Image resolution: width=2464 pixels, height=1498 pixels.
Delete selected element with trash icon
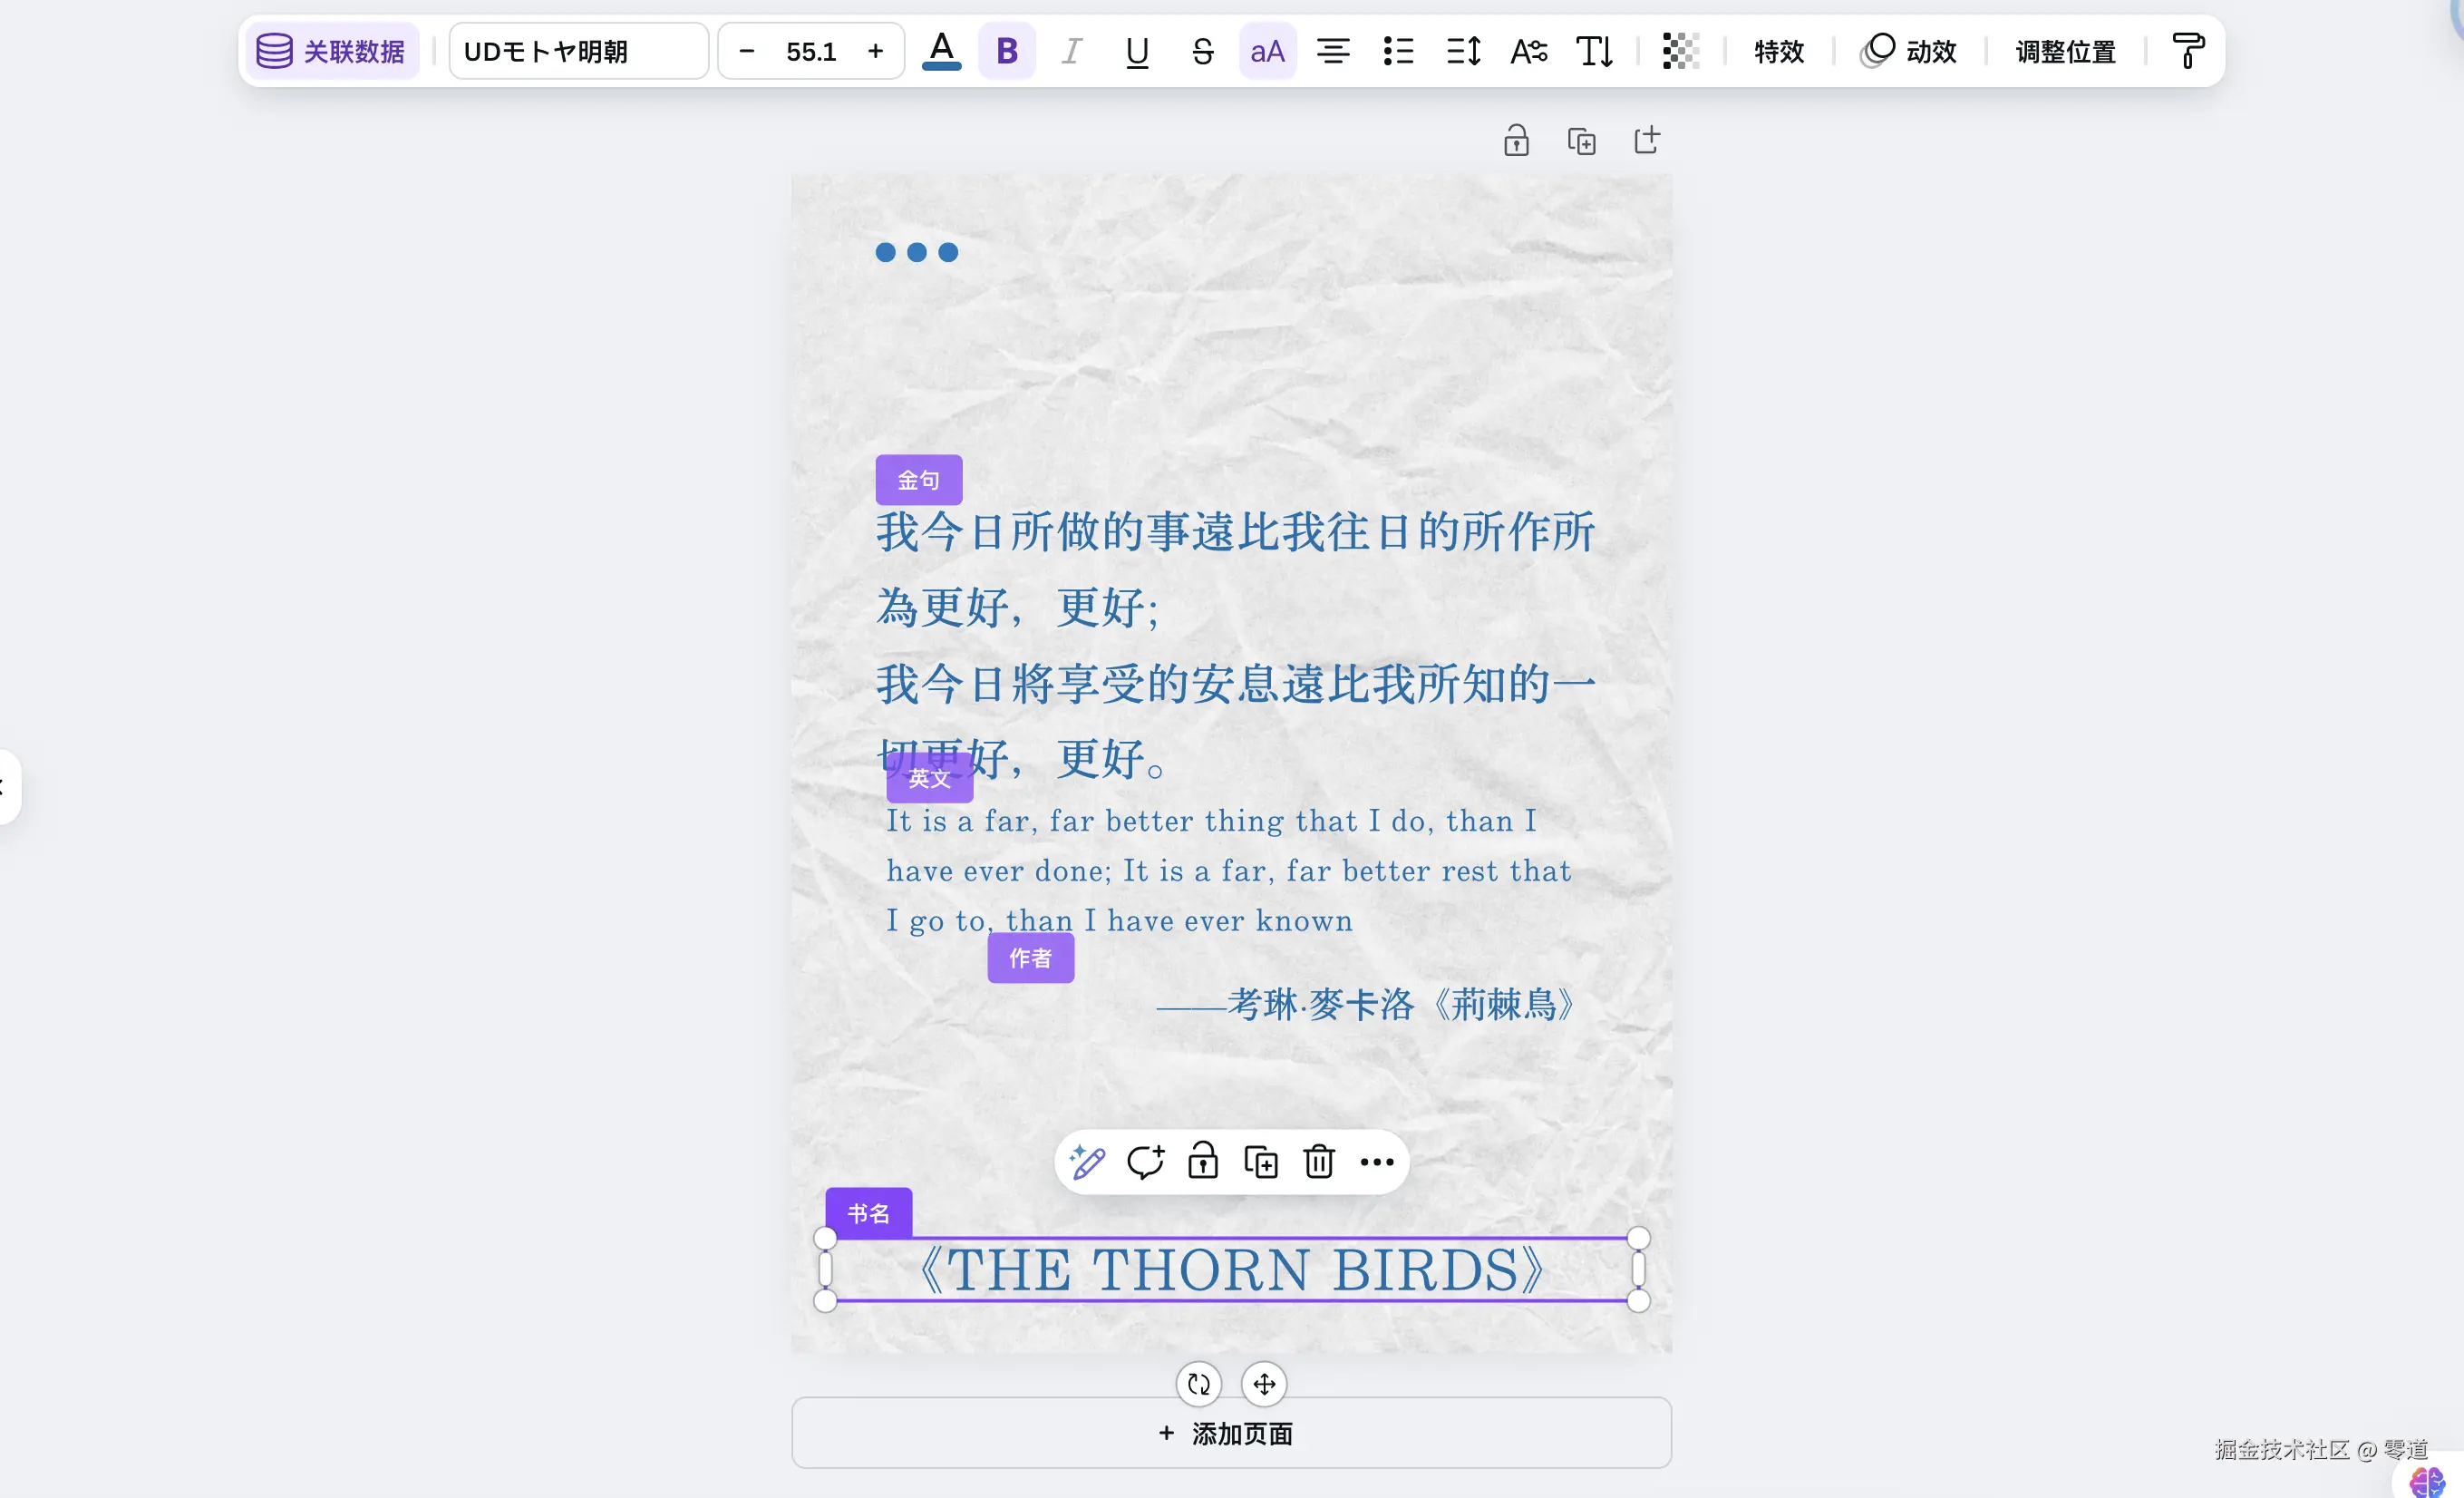(1318, 1161)
